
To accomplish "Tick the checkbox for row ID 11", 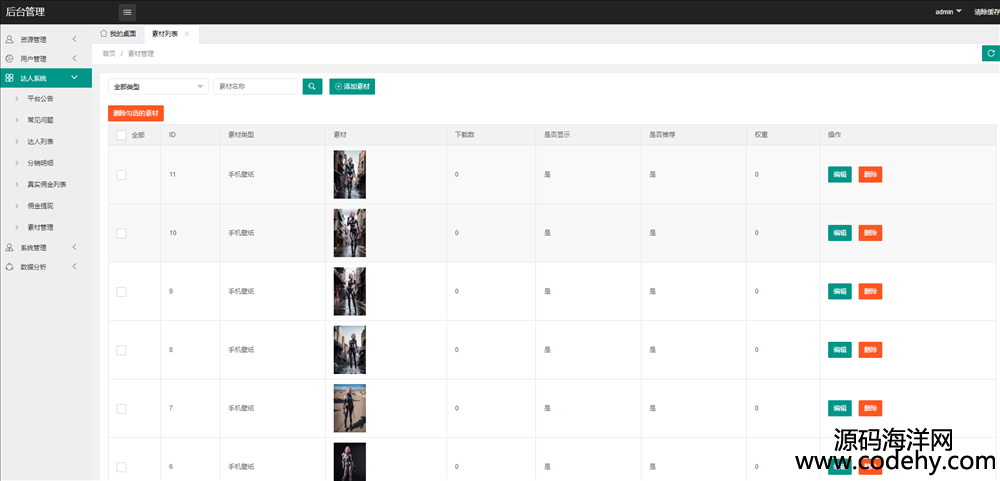I will tap(121, 175).
